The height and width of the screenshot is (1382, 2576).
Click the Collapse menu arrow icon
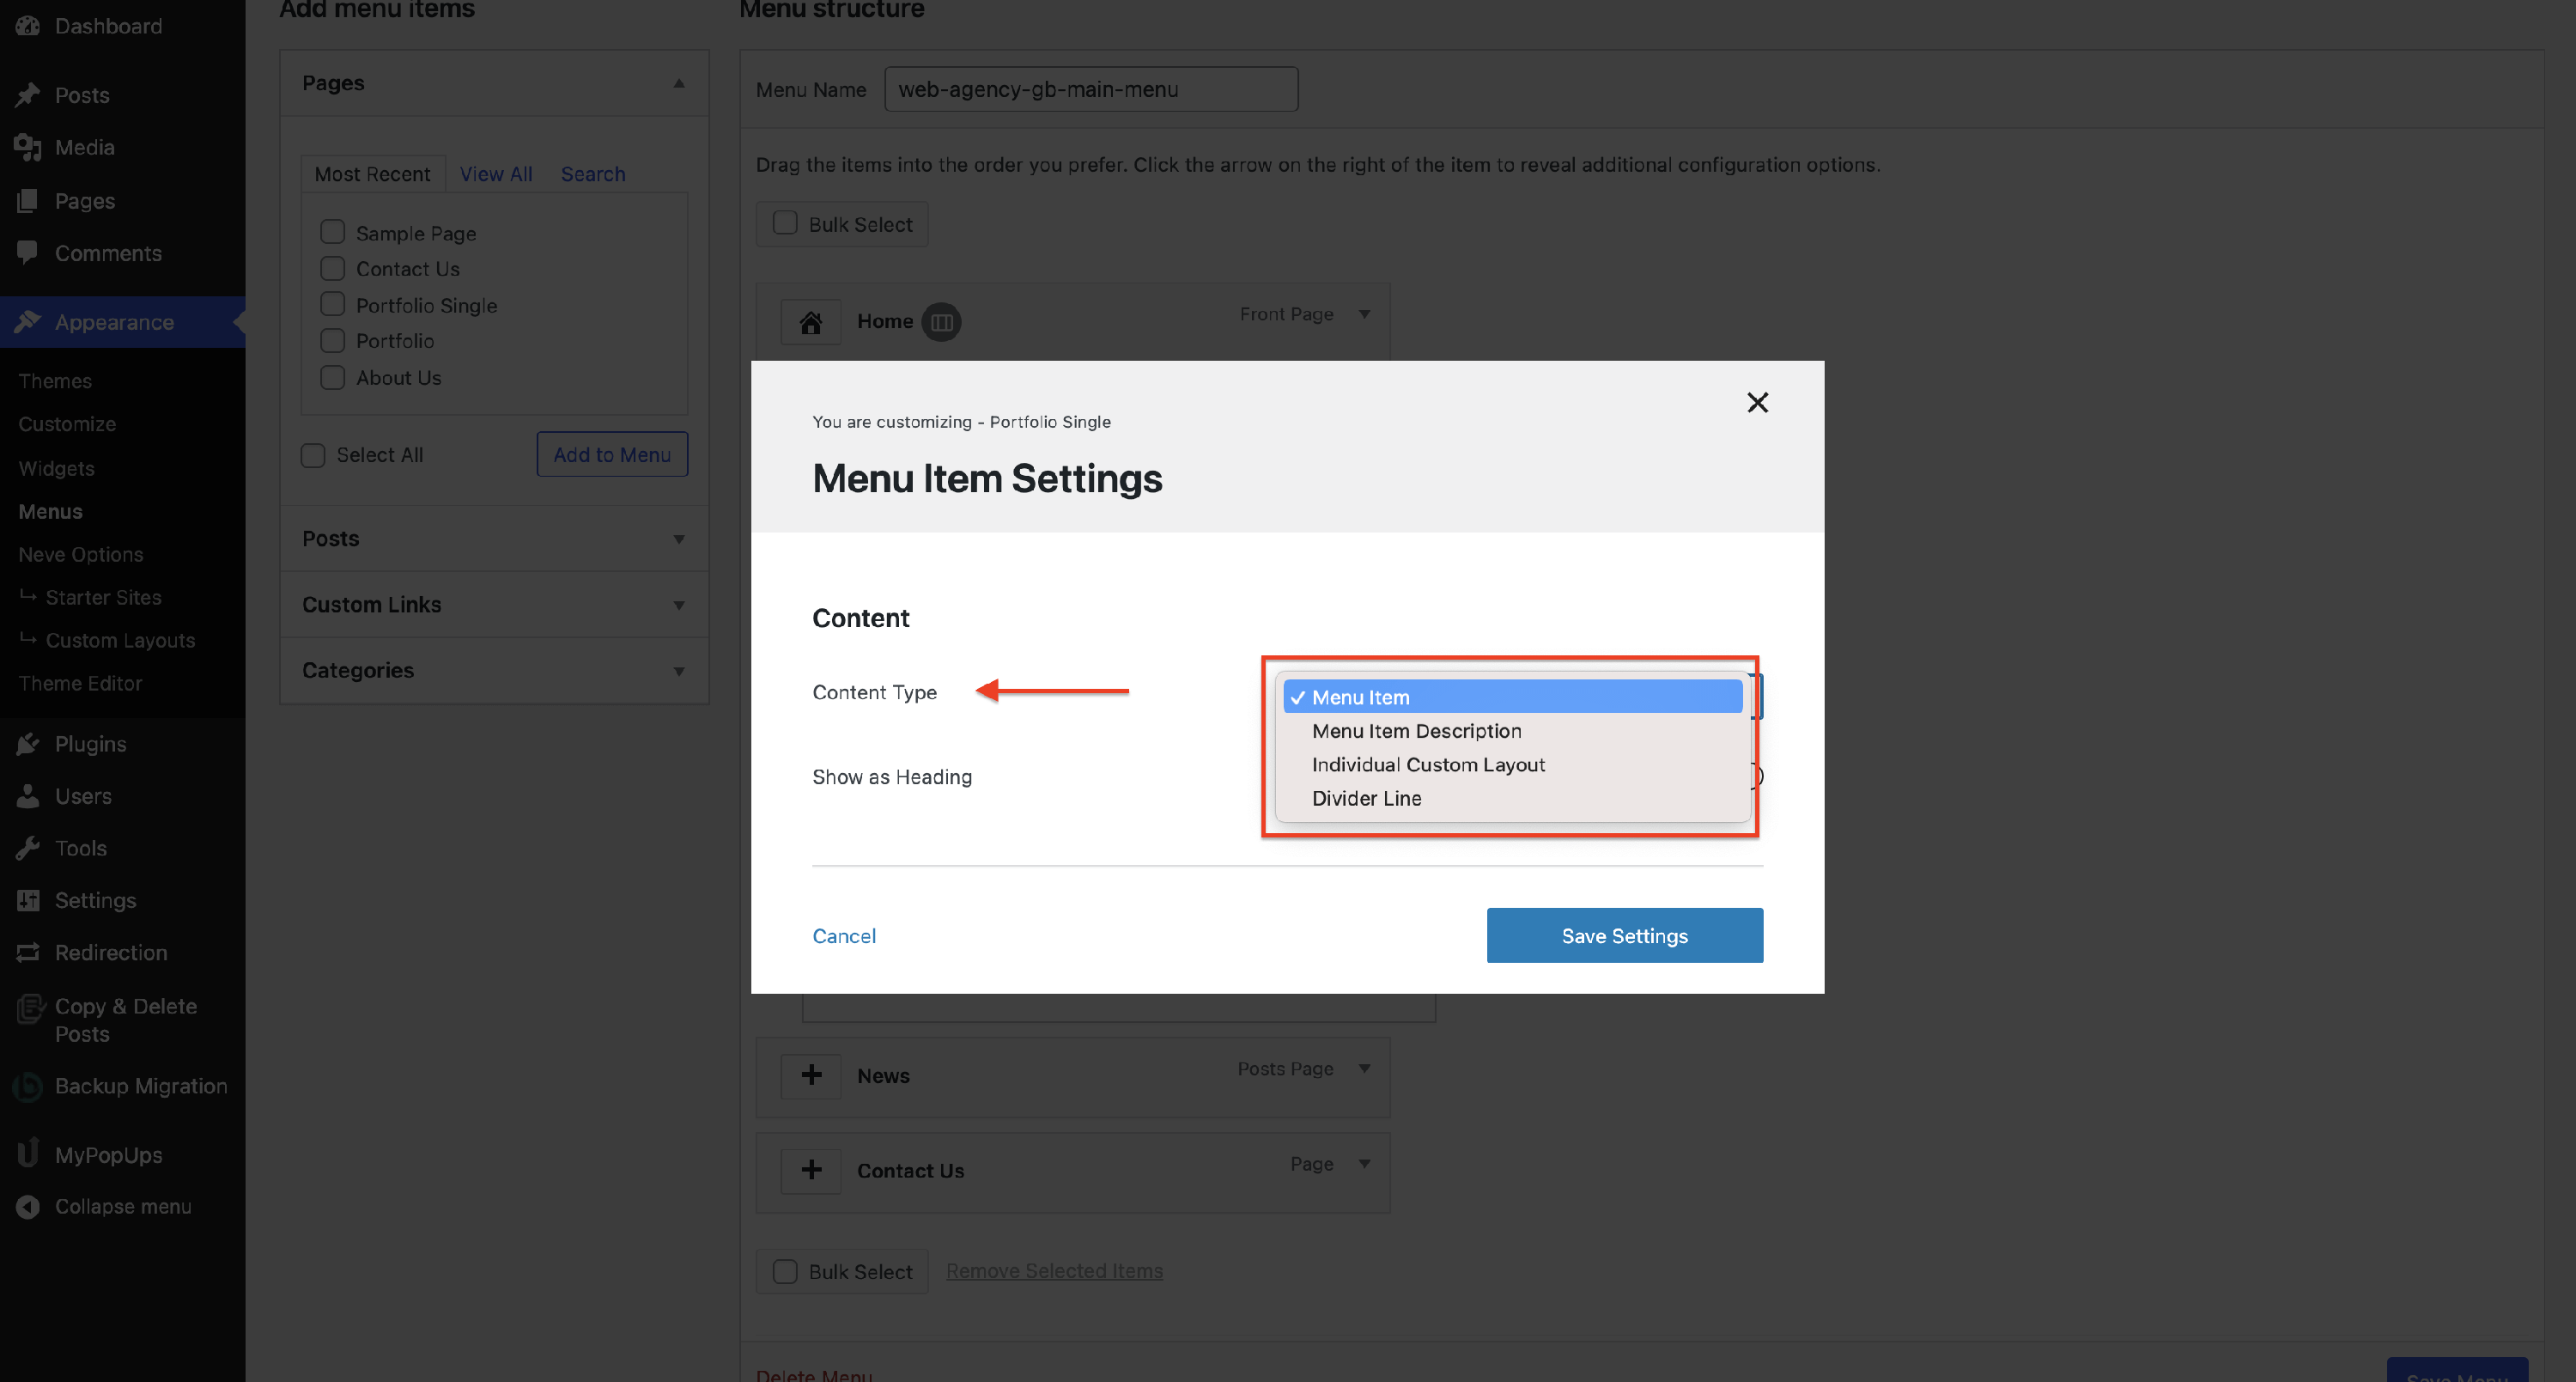pos(28,1207)
